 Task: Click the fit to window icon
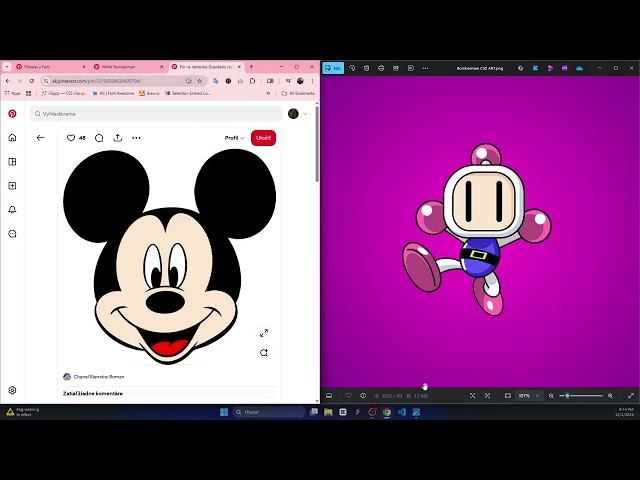pos(508,396)
